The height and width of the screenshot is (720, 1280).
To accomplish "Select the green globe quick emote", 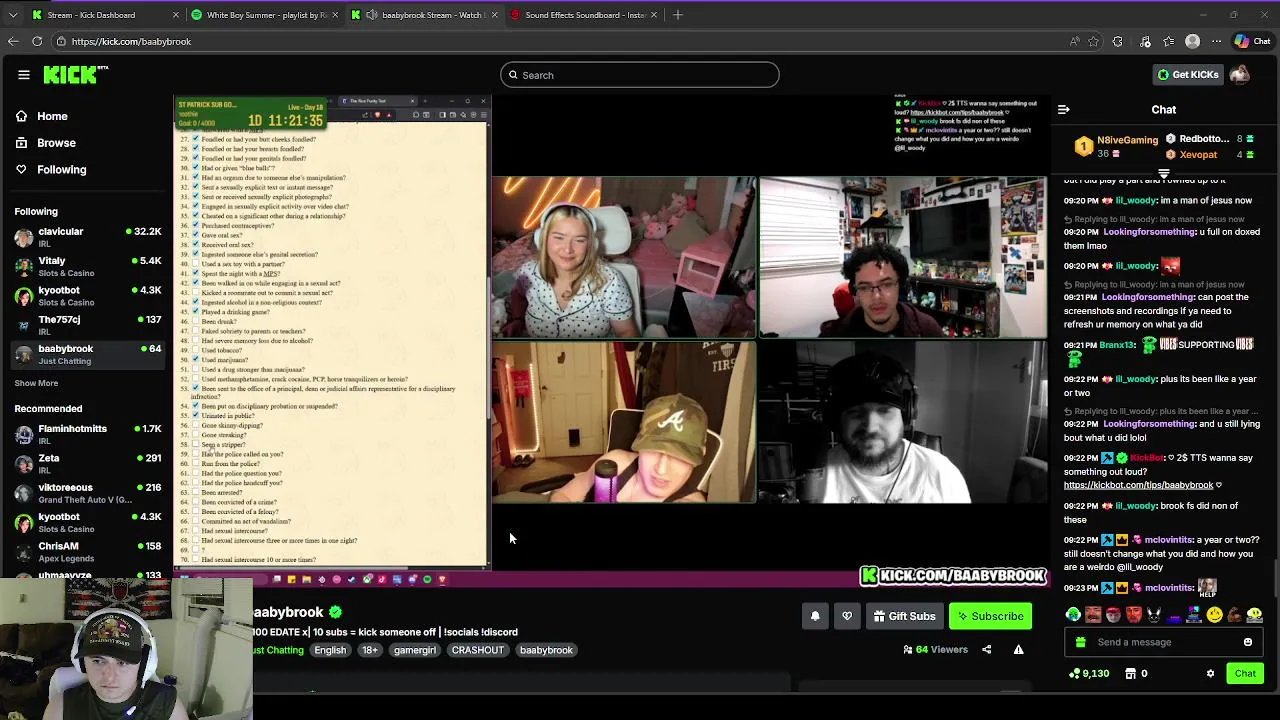I will 1073,615.
